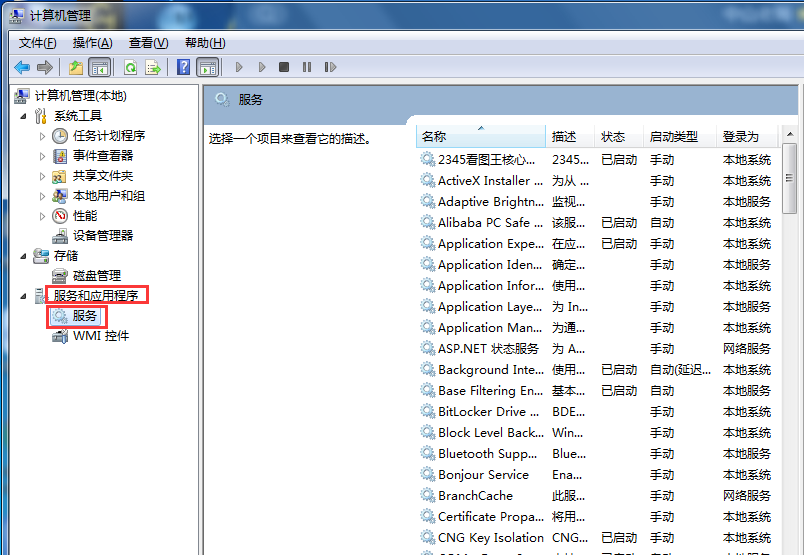804x555 pixels.
Task: Click the Forward arrow toolbar icon
Action: click(x=45, y=67)
